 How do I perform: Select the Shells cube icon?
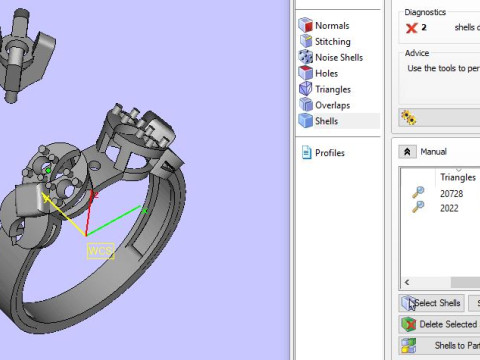click(x=306, y=121)
